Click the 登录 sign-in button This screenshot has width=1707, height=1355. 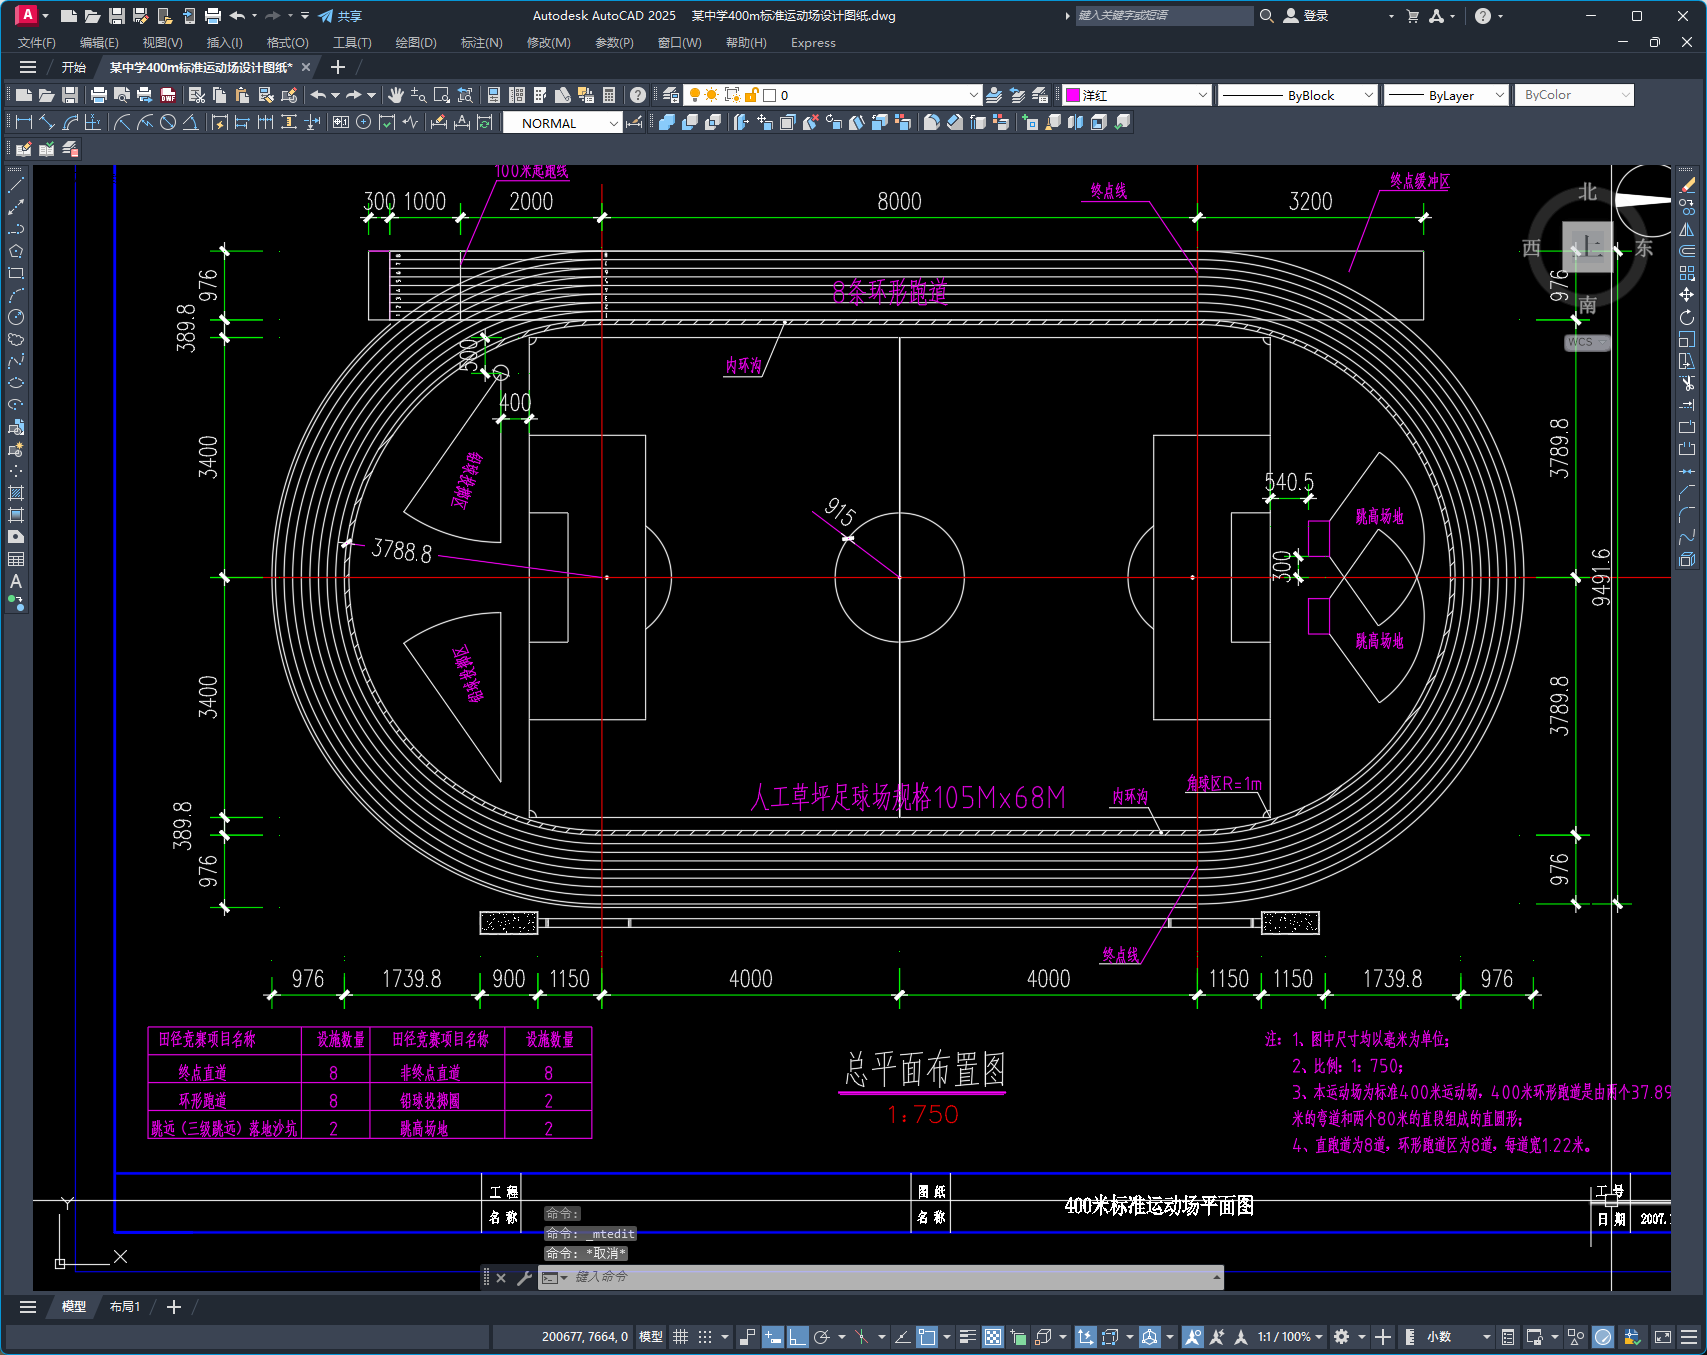(1306, 16)
